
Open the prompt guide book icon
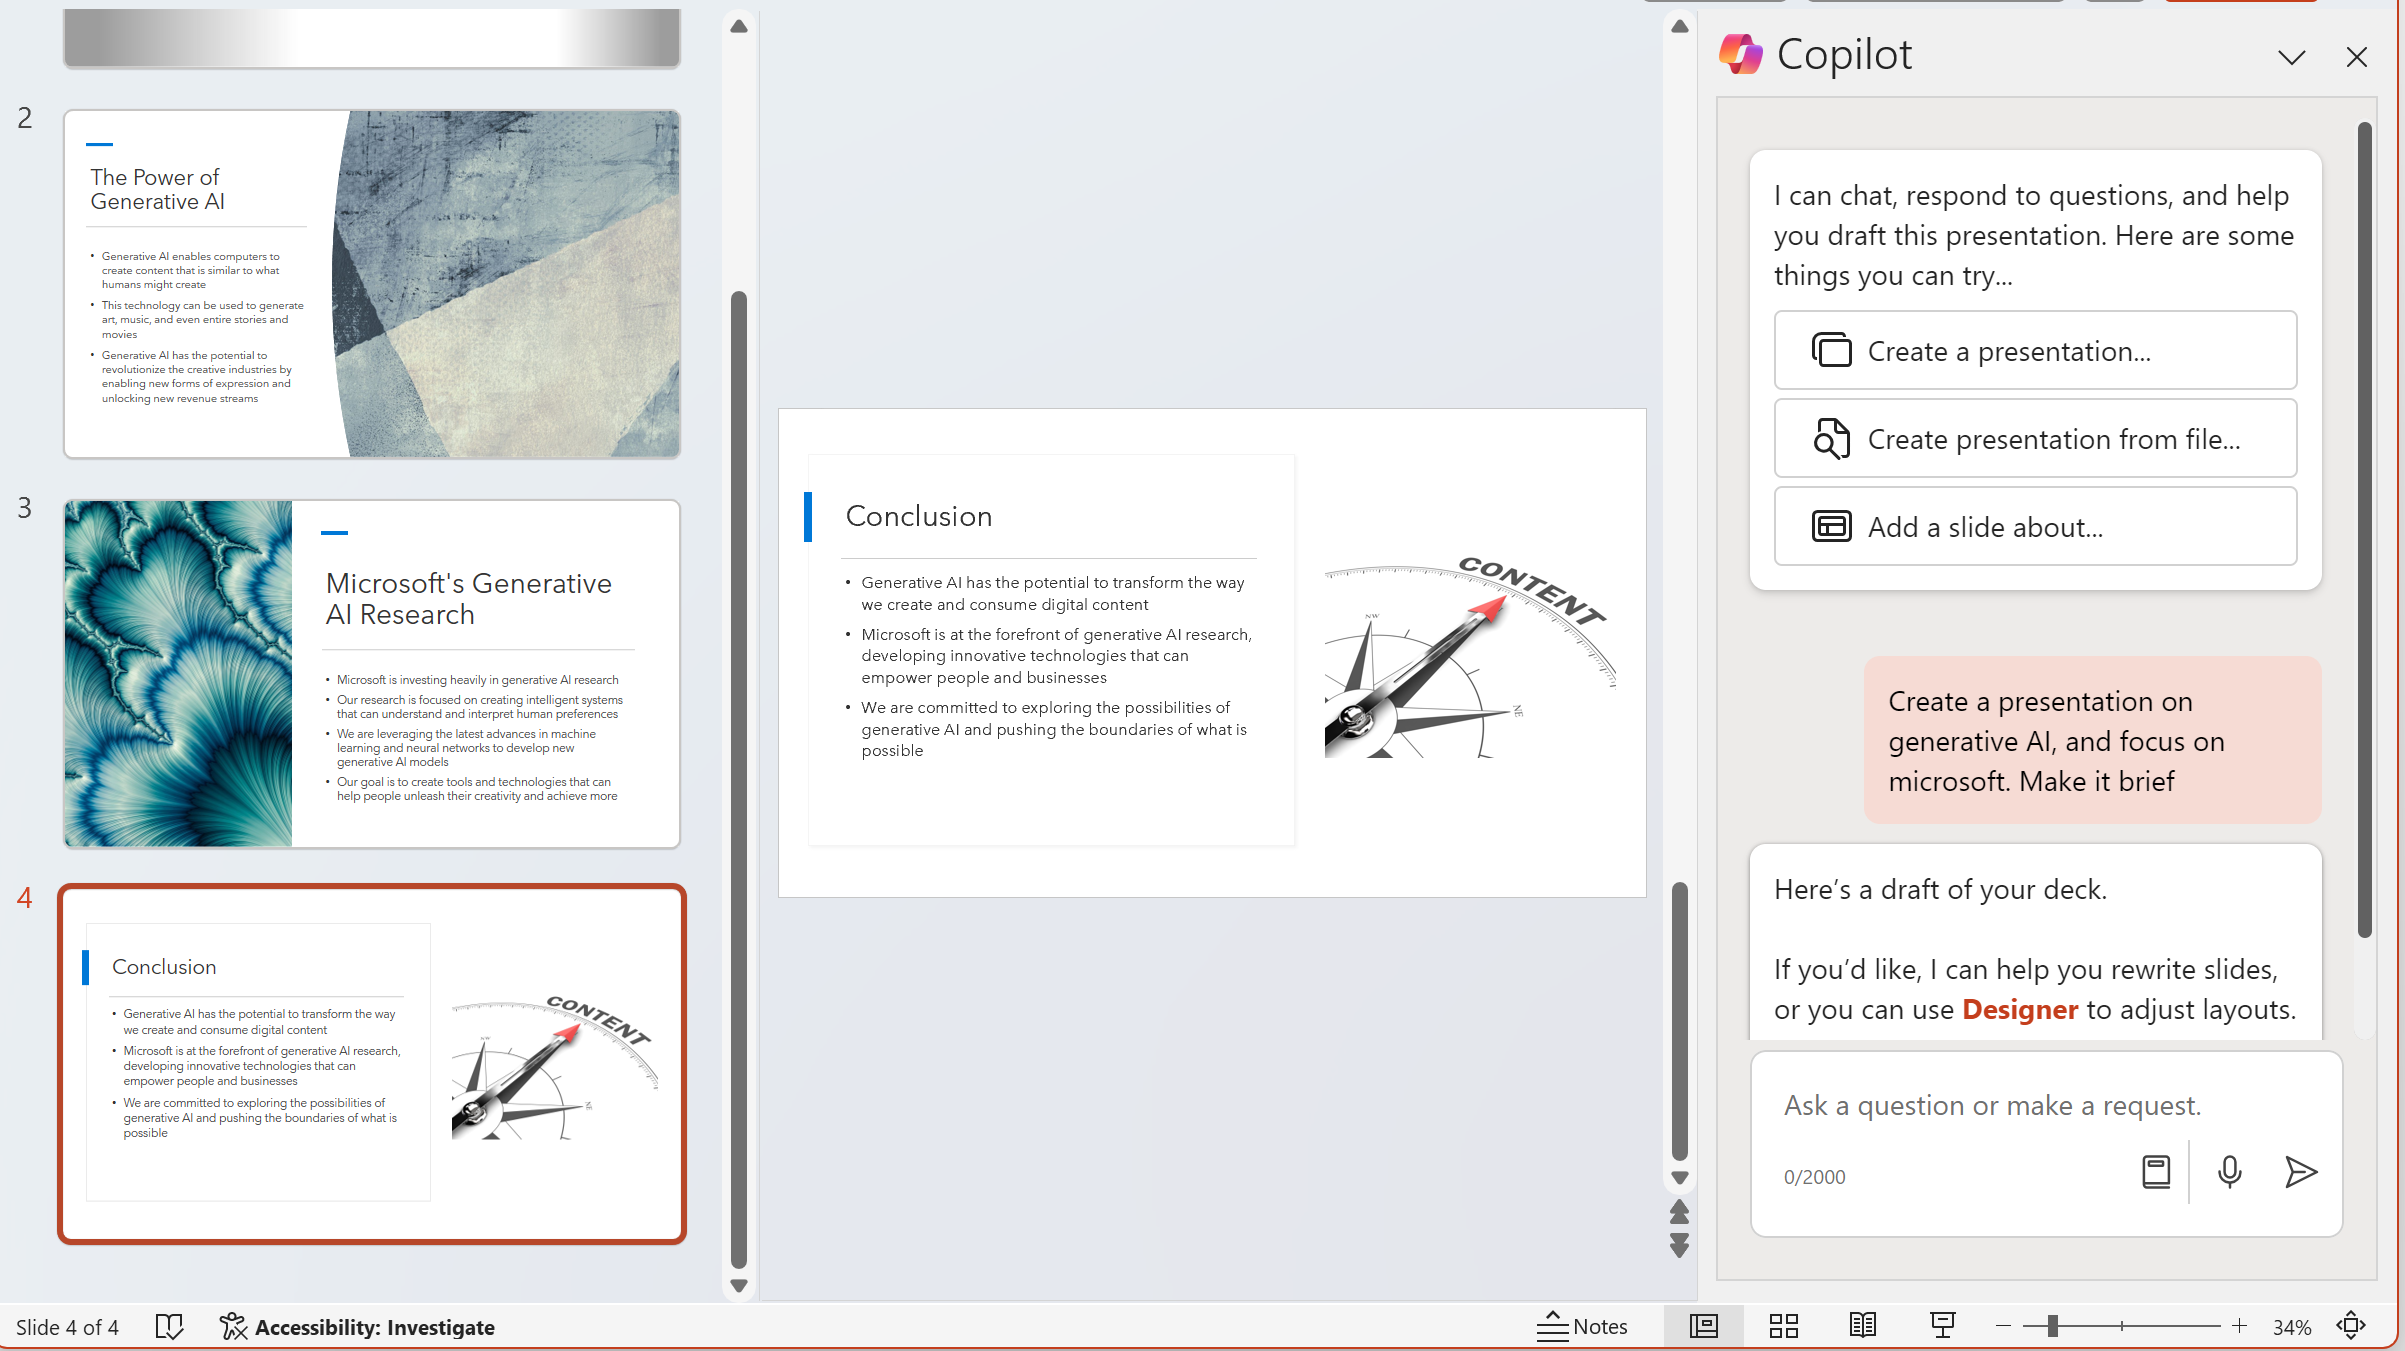tap(2156, 1172)
